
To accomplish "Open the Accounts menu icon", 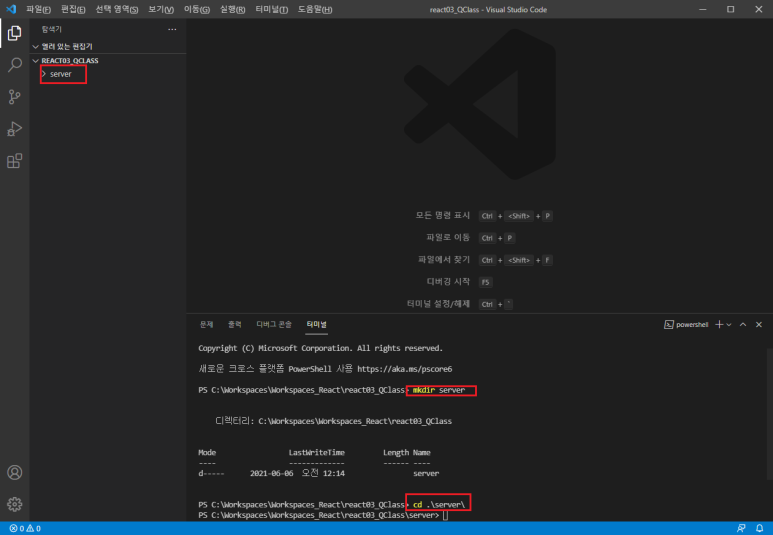I will [x=14, y=472].
